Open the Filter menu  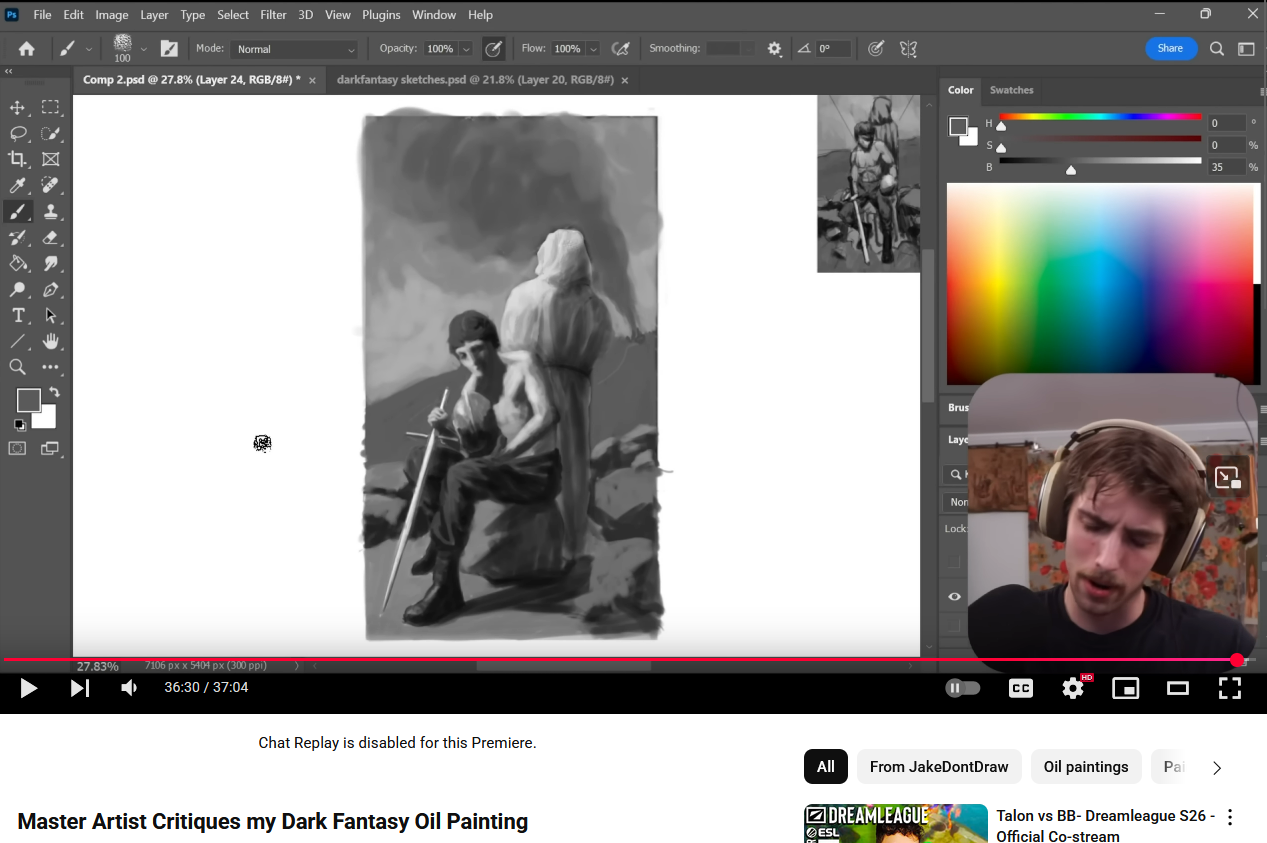click(273, 15)
